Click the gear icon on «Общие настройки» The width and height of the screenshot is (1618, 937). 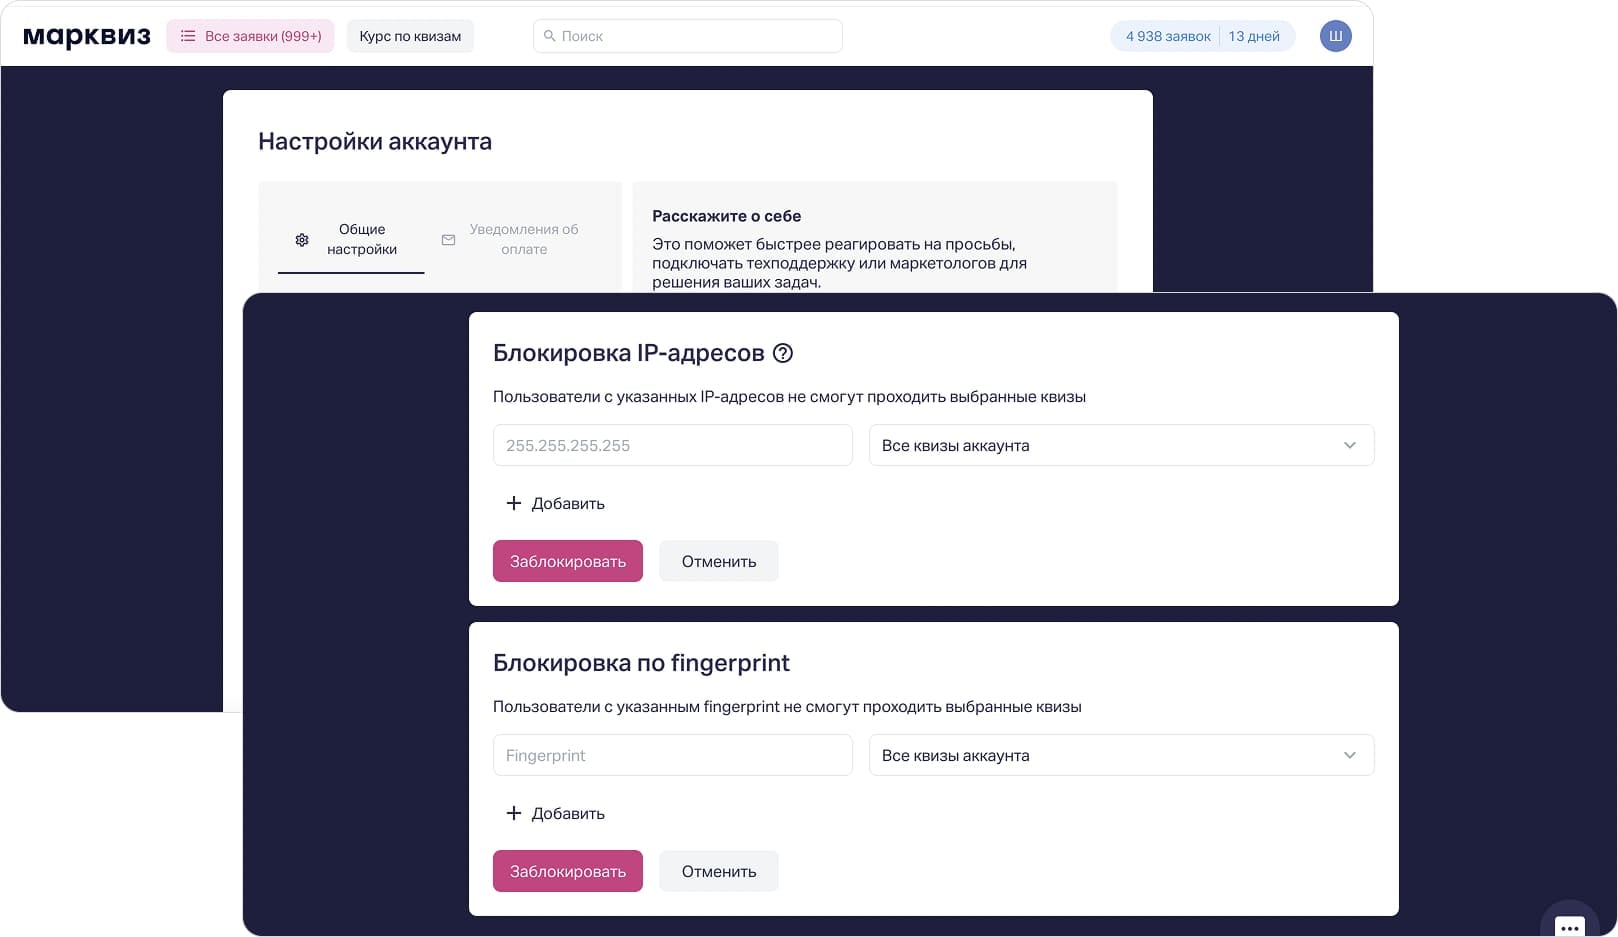pos(301,240)
